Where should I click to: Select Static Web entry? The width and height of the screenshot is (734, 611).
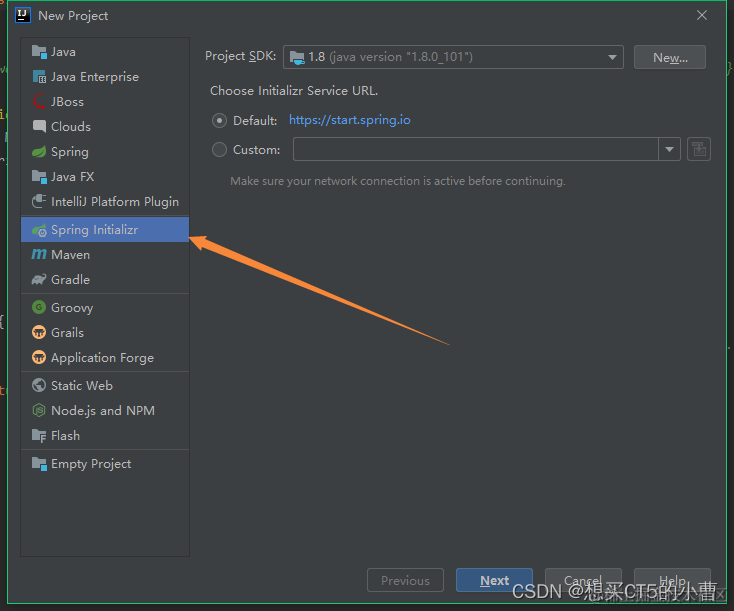click(x=105, y=385)
